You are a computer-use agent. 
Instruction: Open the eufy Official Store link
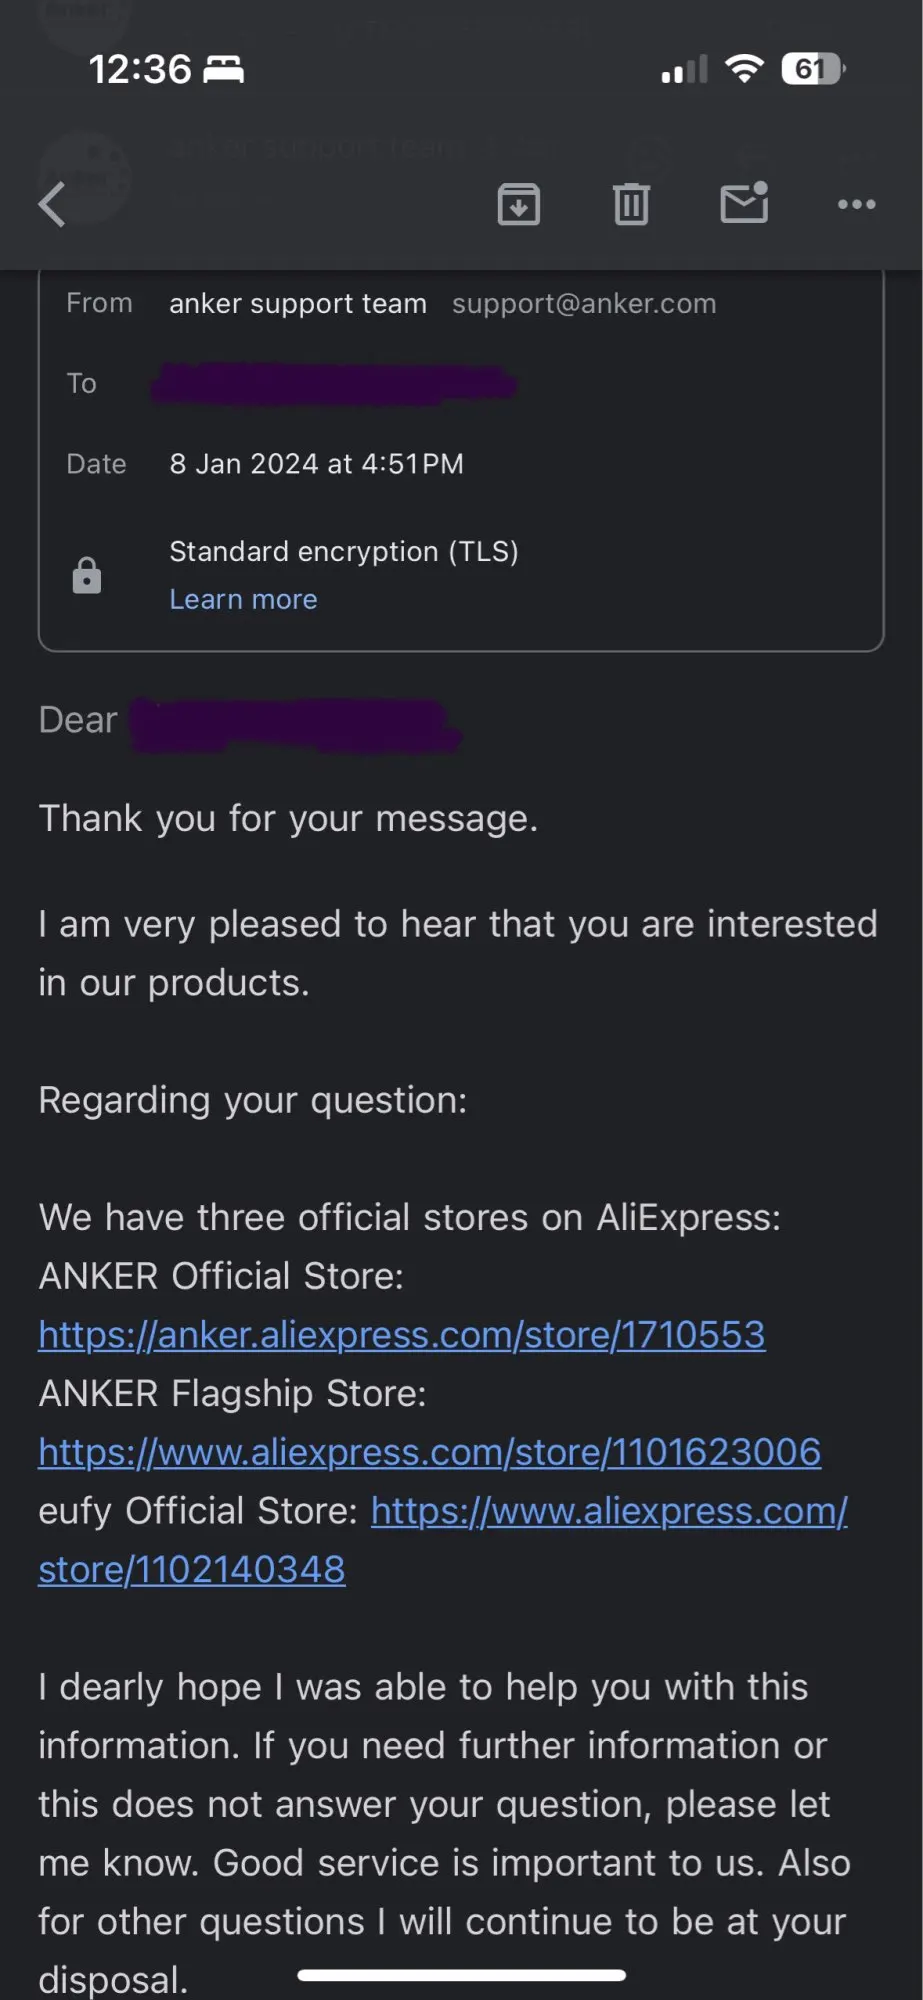click(x=443, y=1540)
